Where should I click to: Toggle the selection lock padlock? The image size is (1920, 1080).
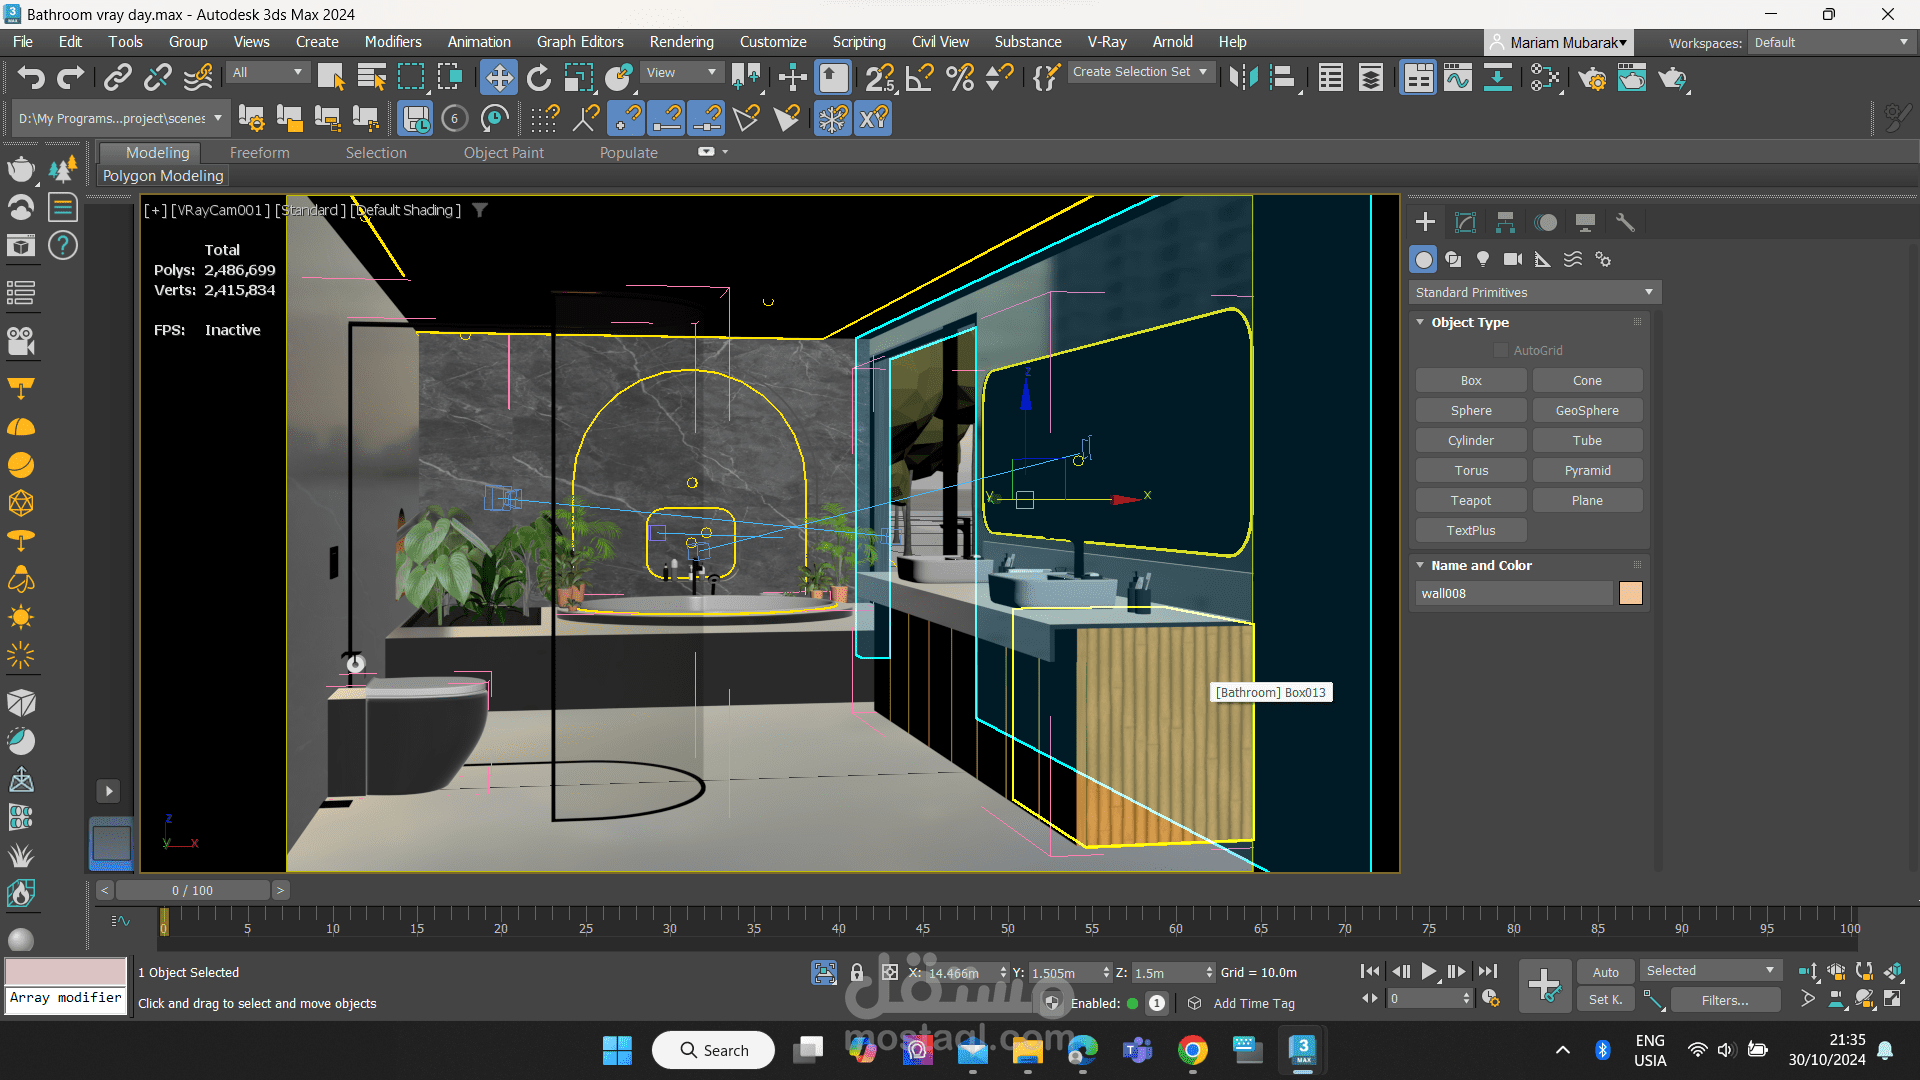pyautogui.click(x=857, y=972)
